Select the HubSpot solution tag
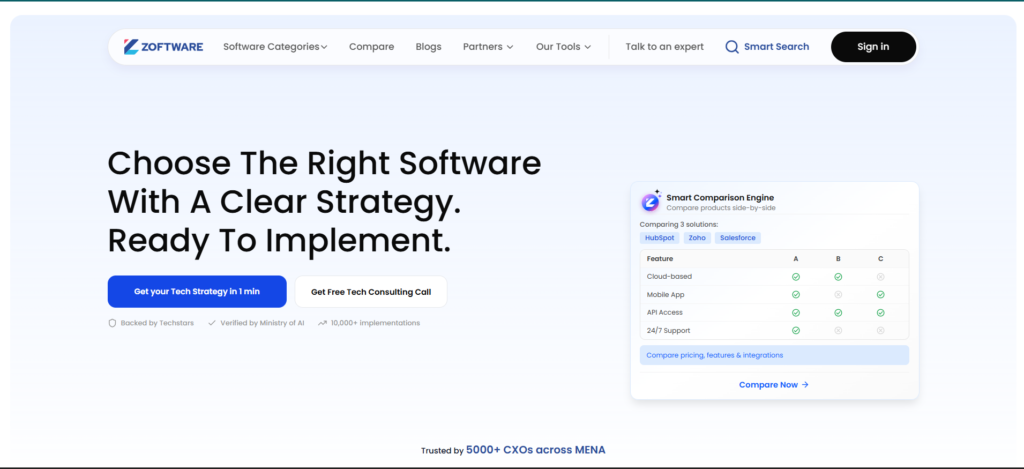 click(660, 238)
